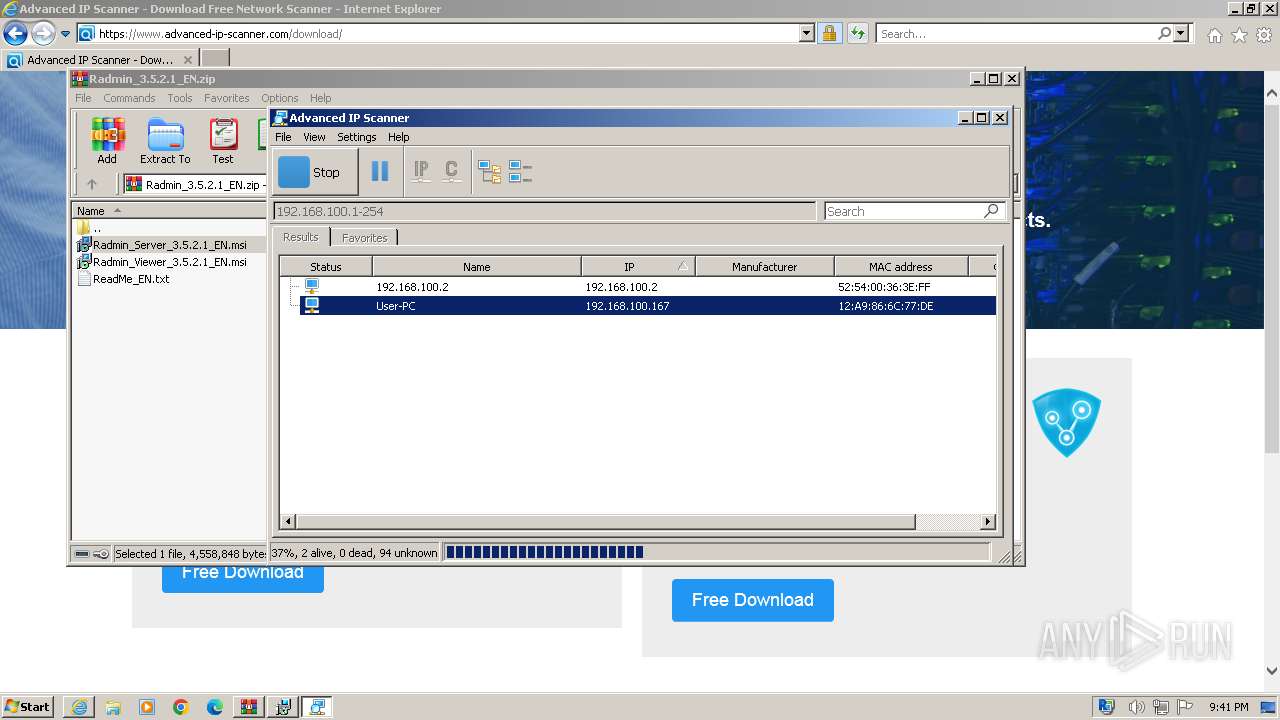Click MAC address 12:A9:86:6C:77:DE cell

click(885, 306)
